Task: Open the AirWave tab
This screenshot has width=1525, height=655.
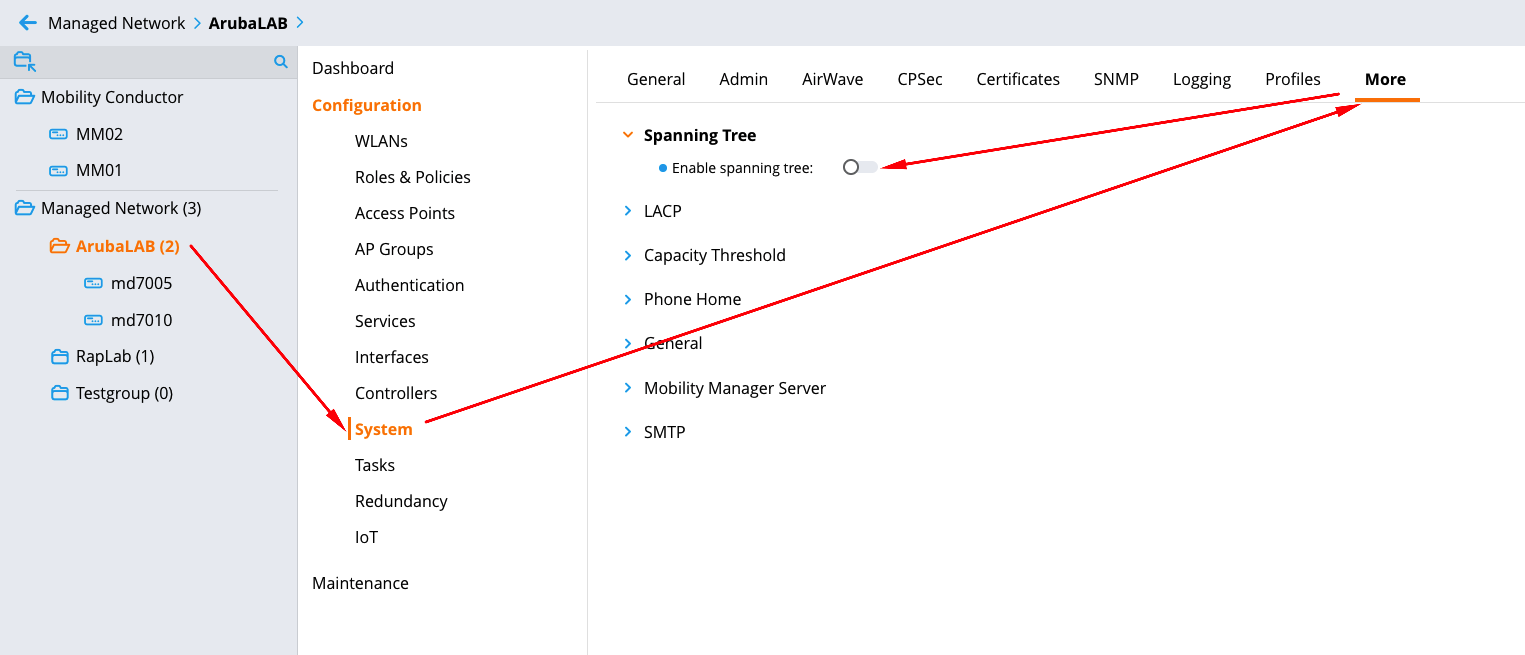Action: click(832, 79)
